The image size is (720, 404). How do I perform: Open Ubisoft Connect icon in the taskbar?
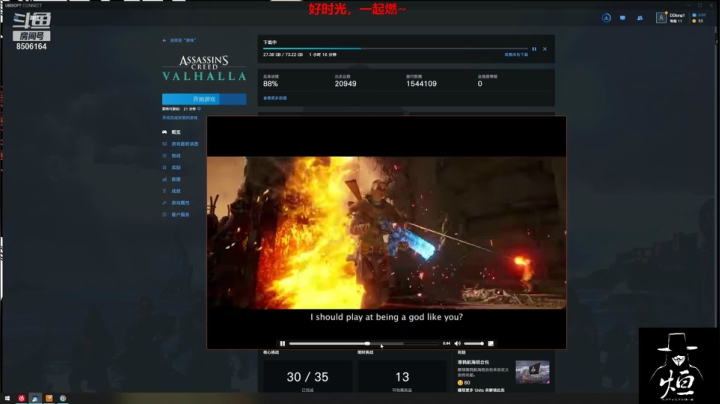[35, 398]
